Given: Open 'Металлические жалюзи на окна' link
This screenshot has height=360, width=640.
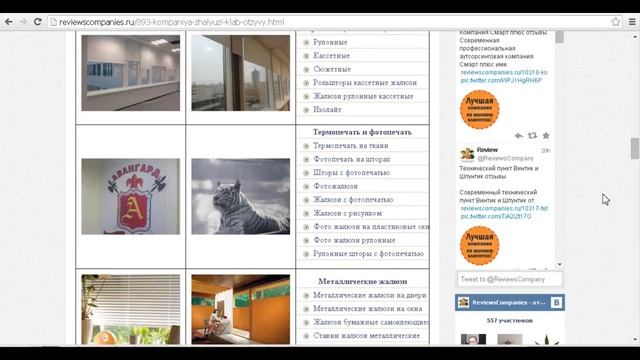Looking at the screenshot, I should [x=368, y=309].
